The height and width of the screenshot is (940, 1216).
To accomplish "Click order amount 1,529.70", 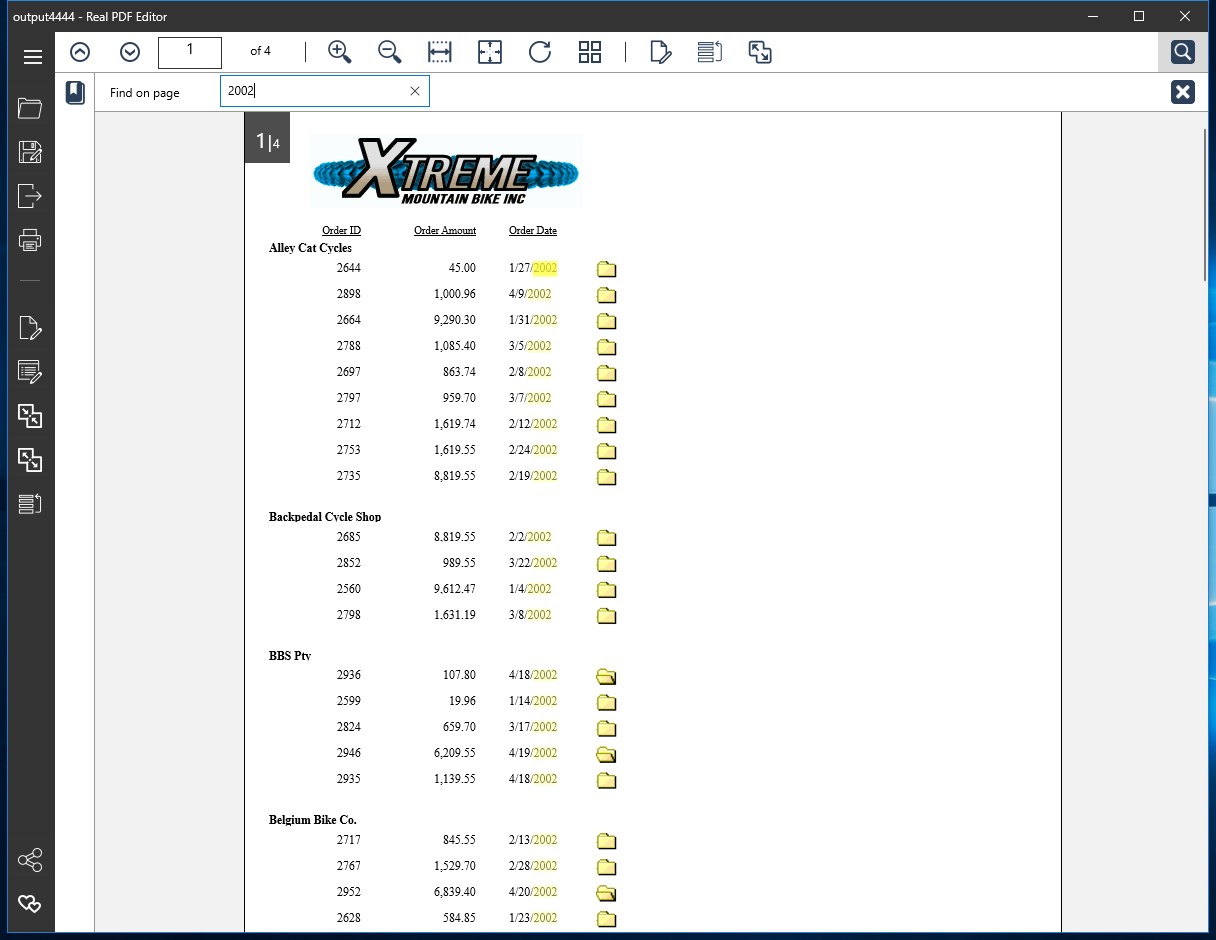I will click(x=455, y=866).
